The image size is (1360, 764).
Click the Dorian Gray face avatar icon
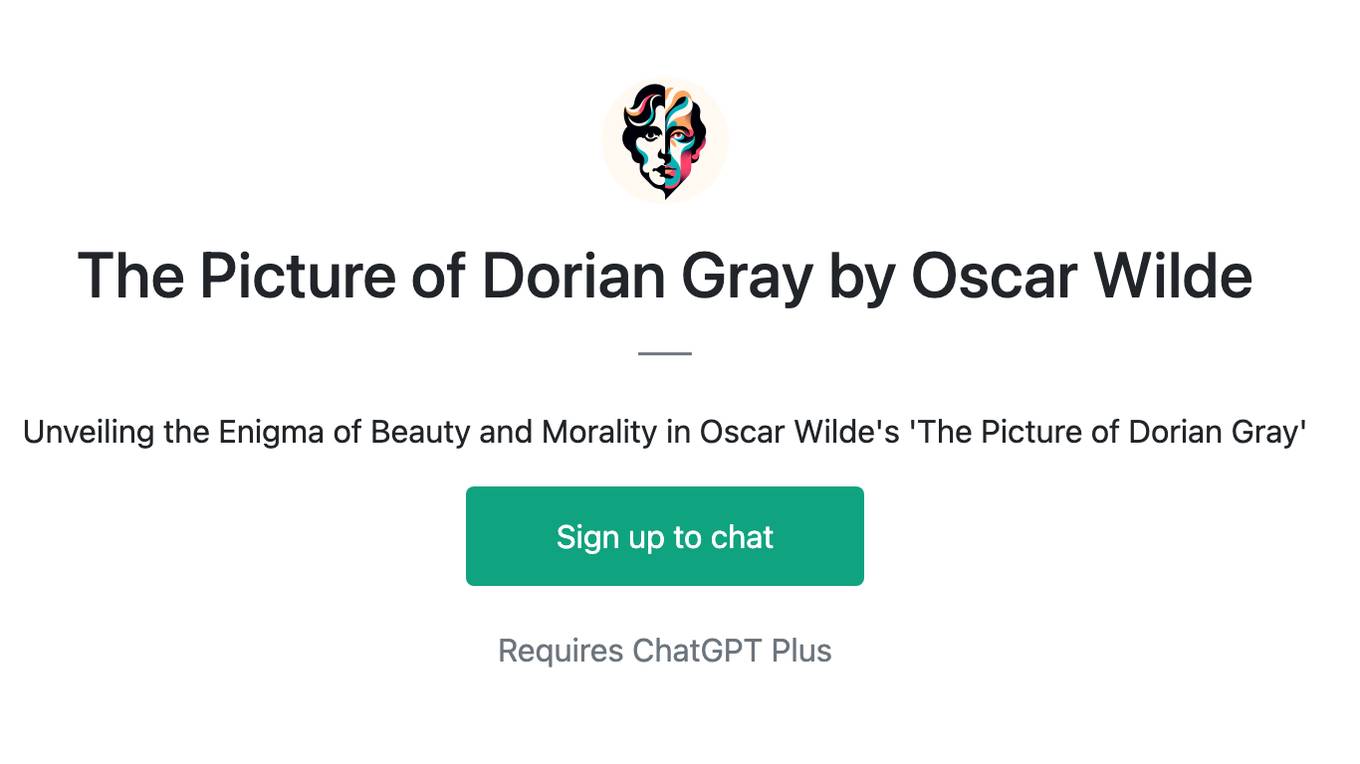click(665, 140)
